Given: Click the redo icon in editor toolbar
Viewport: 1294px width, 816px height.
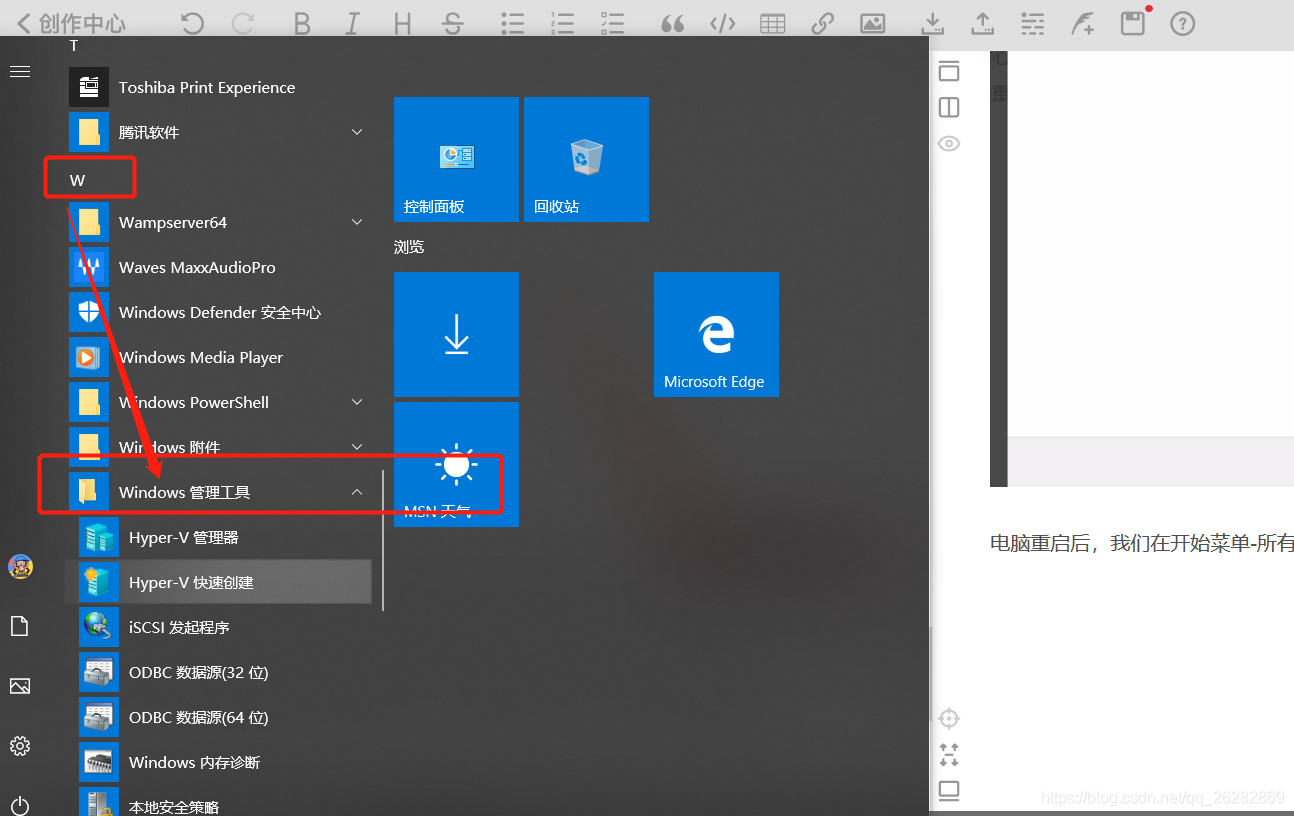Looking at the screenshot, I should 243,23.
